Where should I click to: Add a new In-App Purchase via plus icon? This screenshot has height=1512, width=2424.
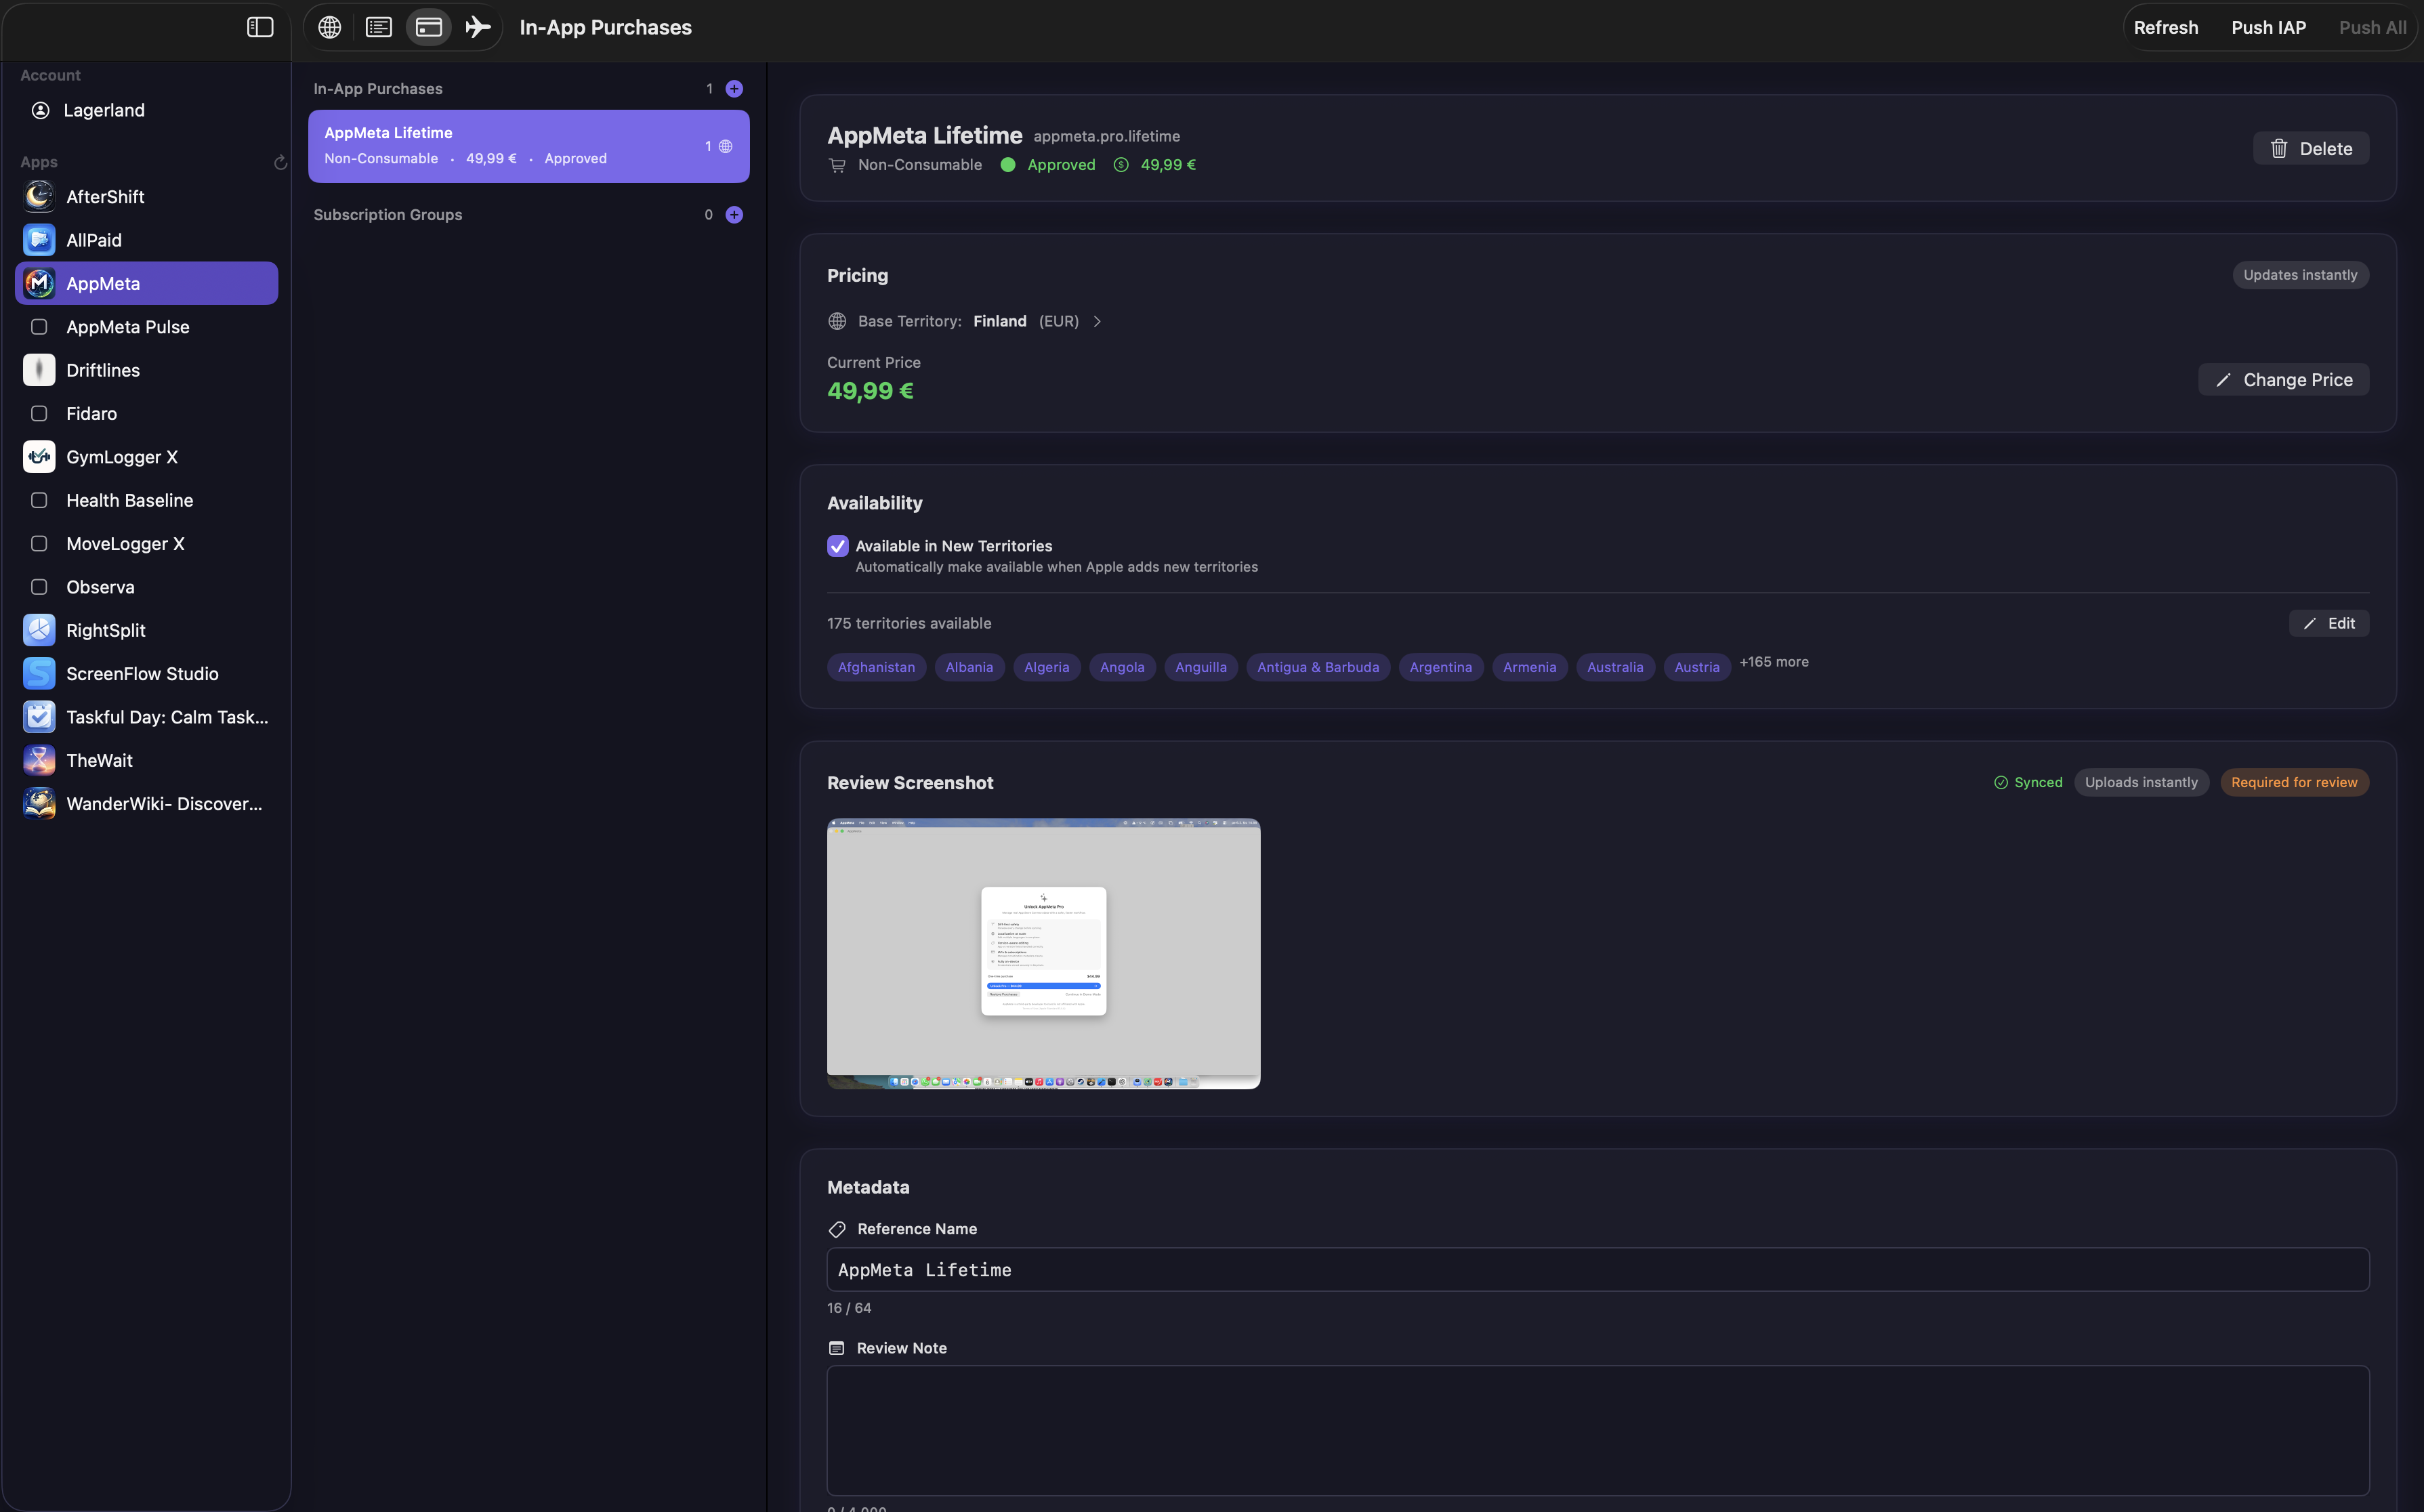(x=735, y=88)
